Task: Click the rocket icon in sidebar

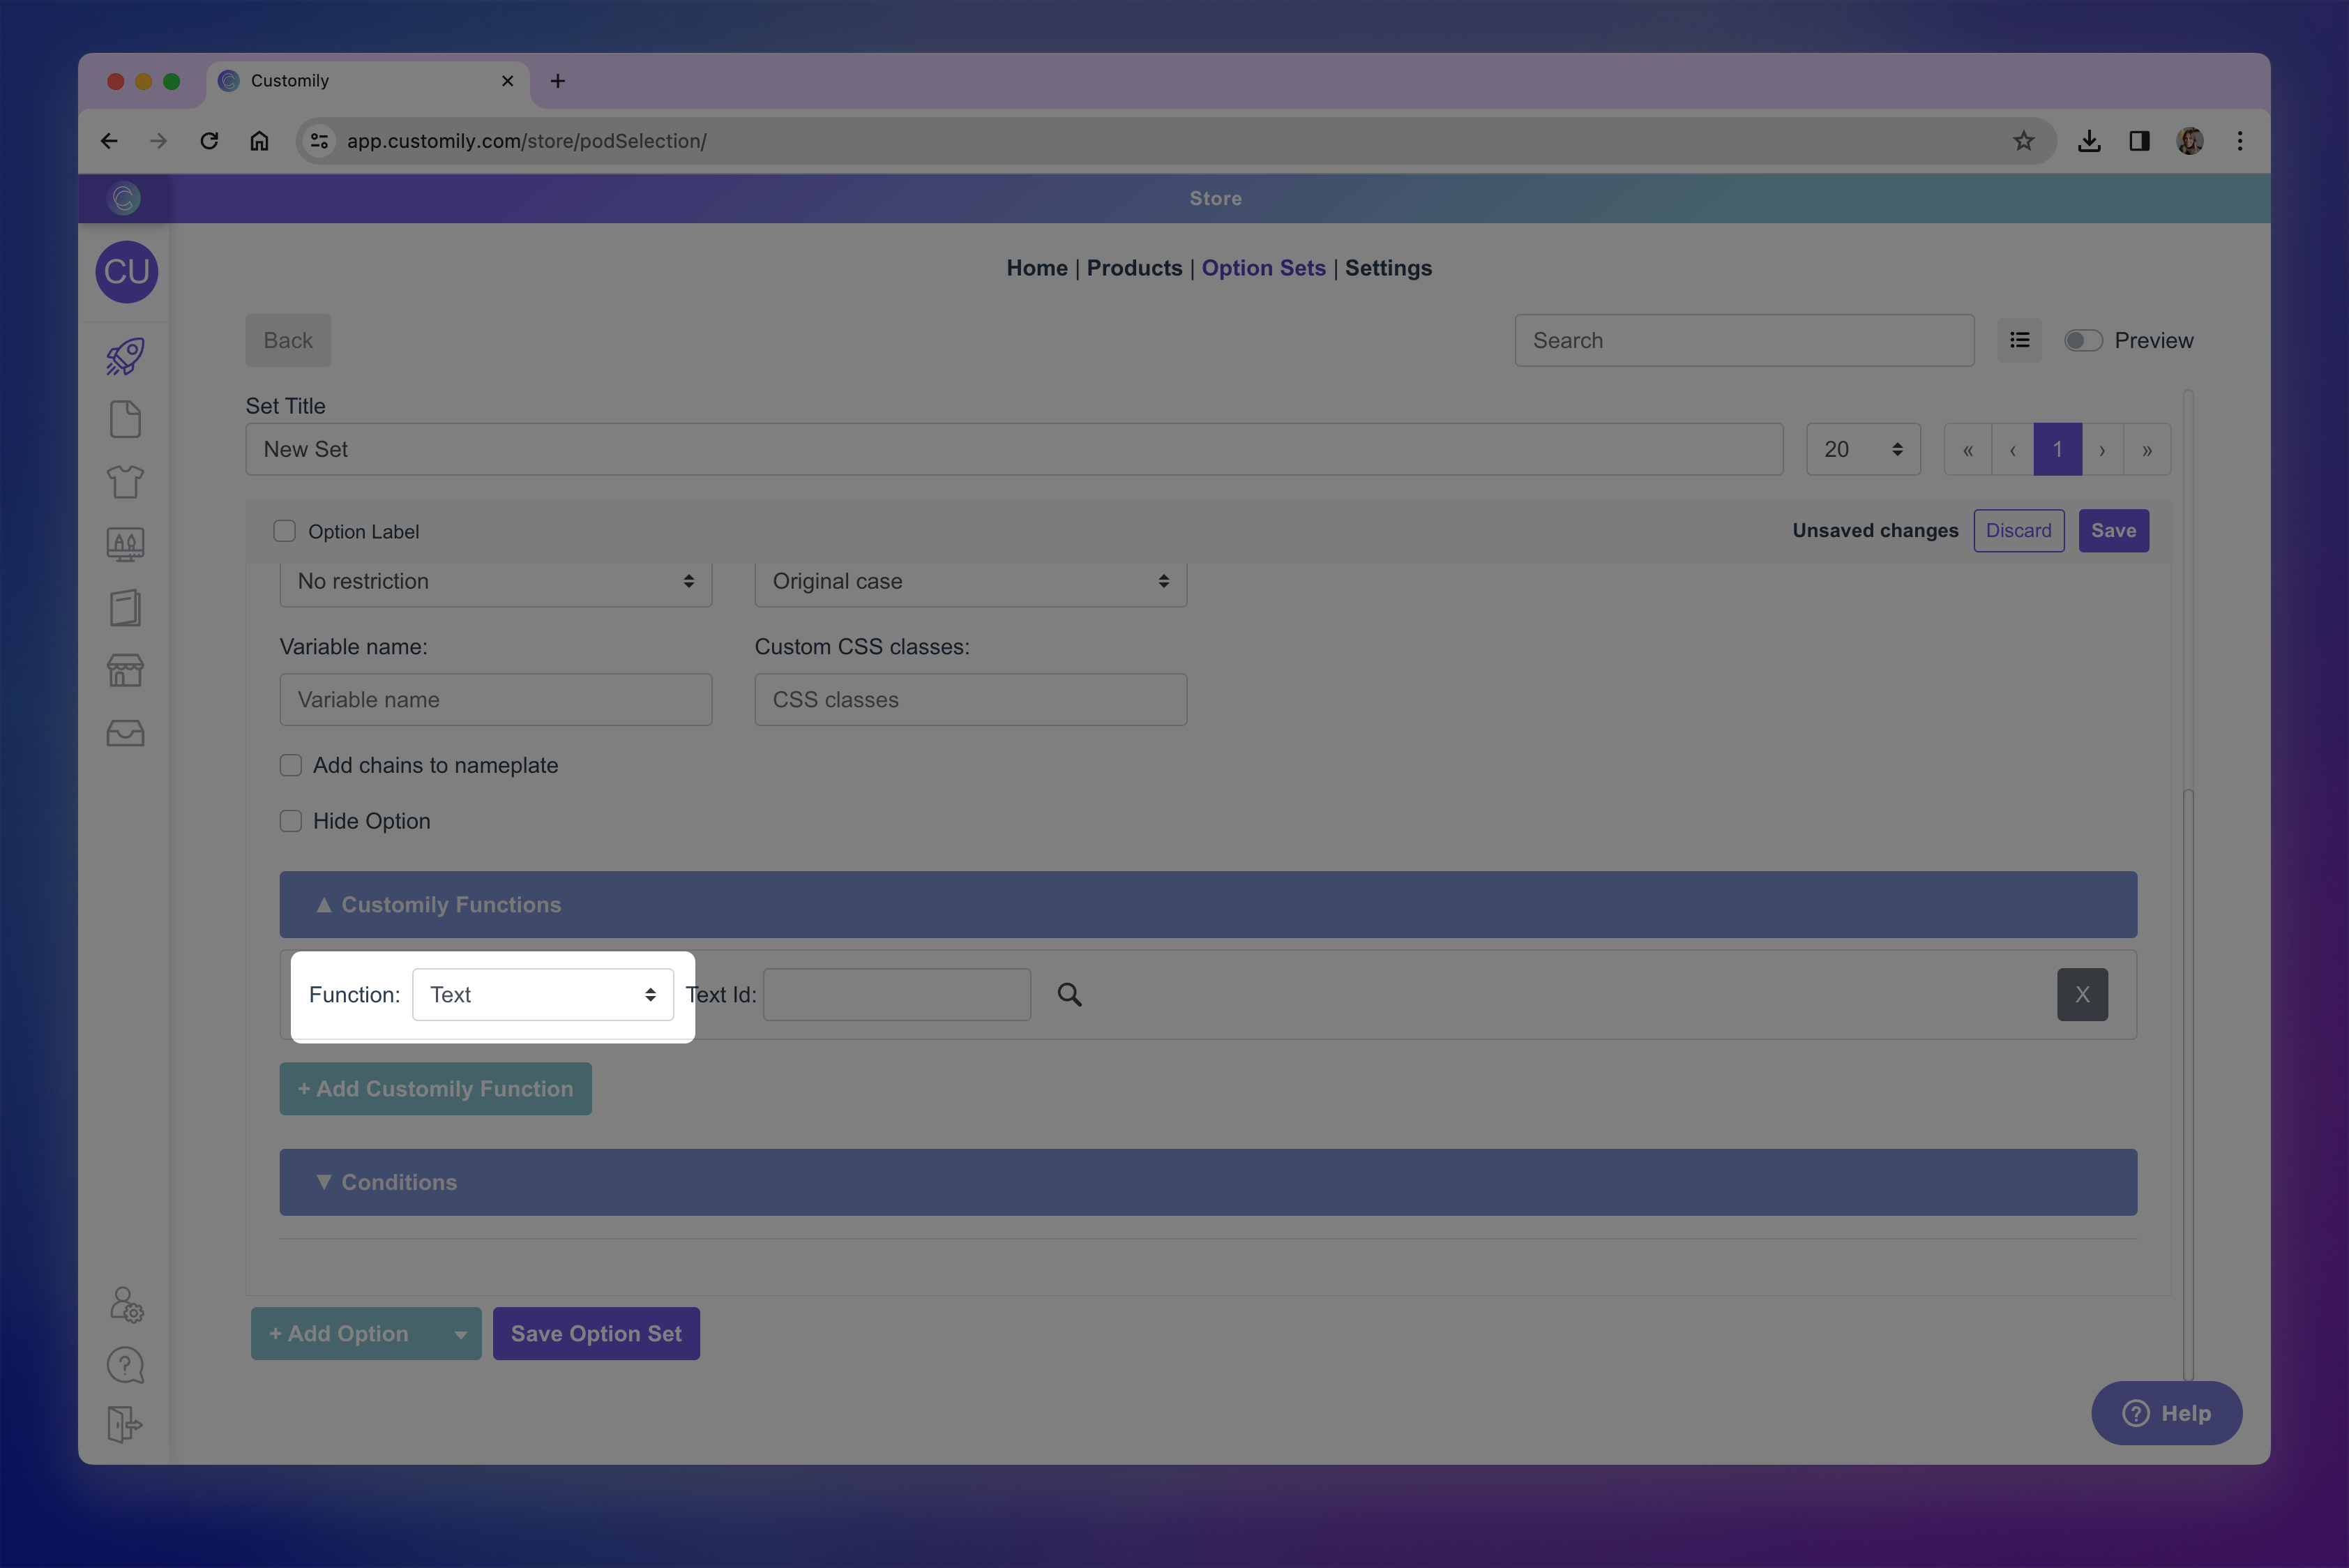Action: click(x=125, y=357)
